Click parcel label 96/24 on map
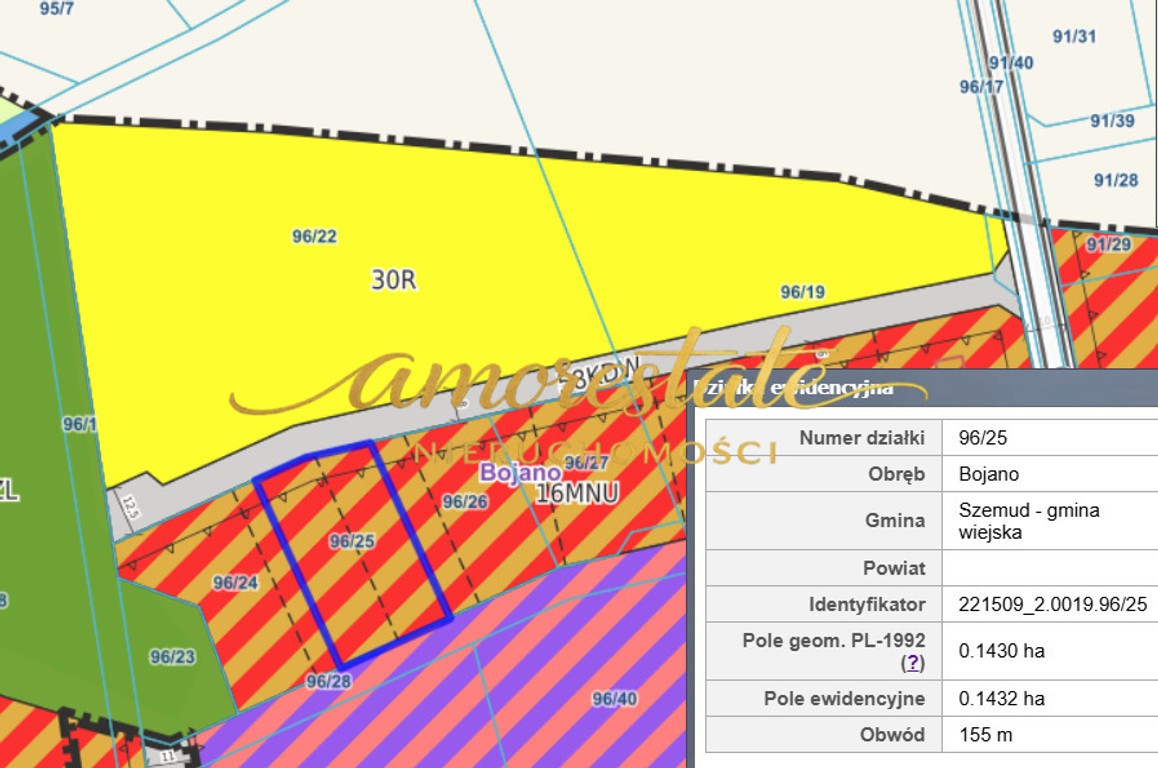Viewport: 1158px width, 768px height. (236, 583)
